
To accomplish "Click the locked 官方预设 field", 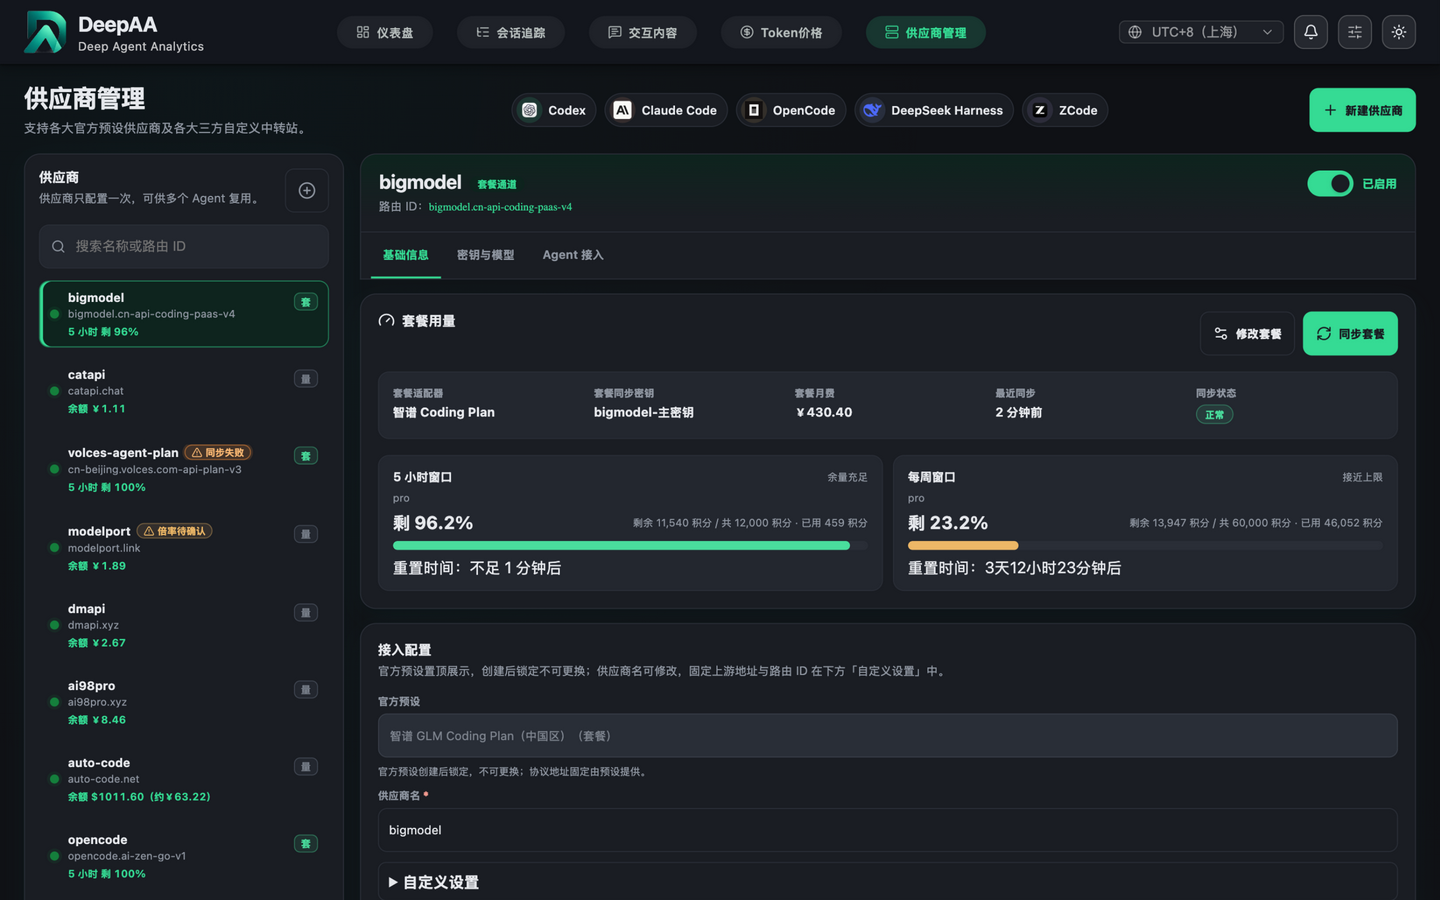I will click(x=888, y=736).
